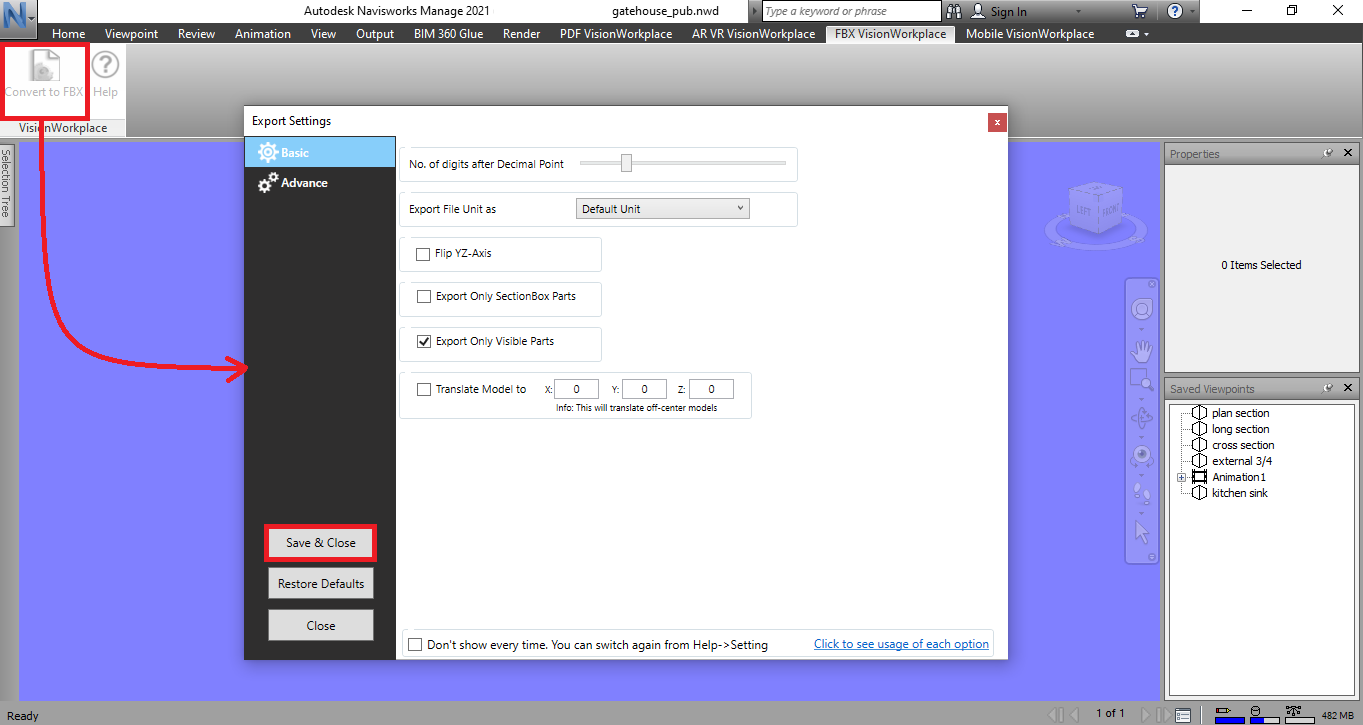1363x725 pixels.
Task: Click the Close button in Export Settings
Action: pyautogui.click(x=321, y=626)
